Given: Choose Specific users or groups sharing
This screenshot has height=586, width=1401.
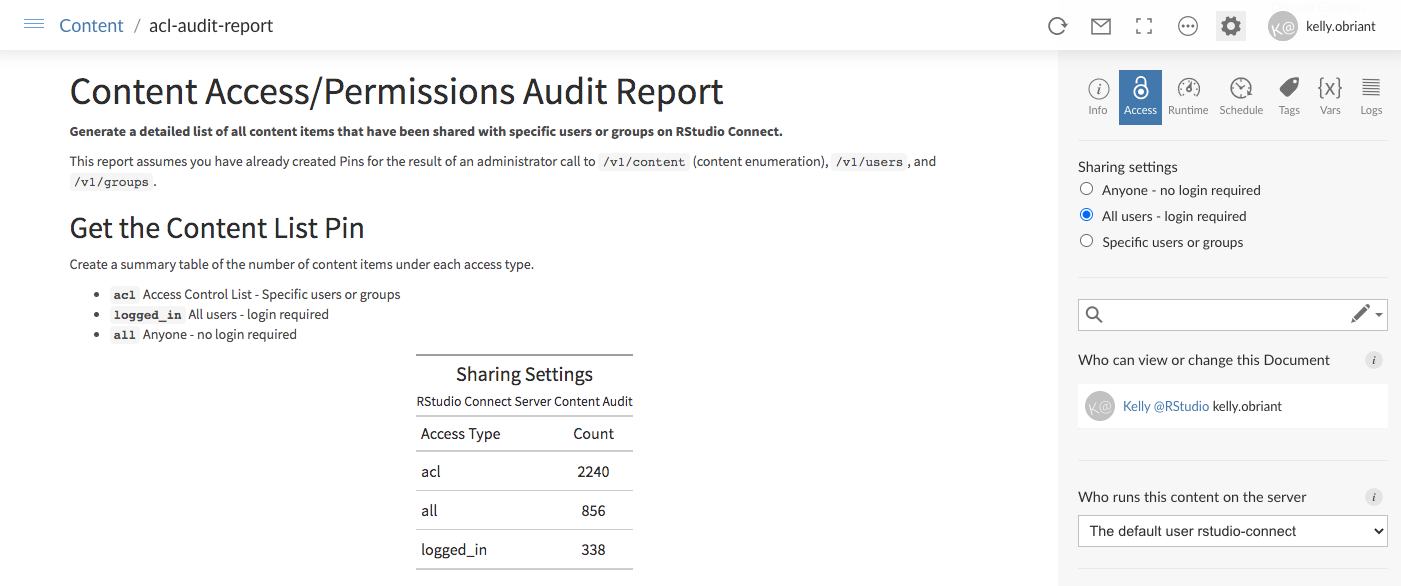Looking at the screenshot, I should point(1086,240).
